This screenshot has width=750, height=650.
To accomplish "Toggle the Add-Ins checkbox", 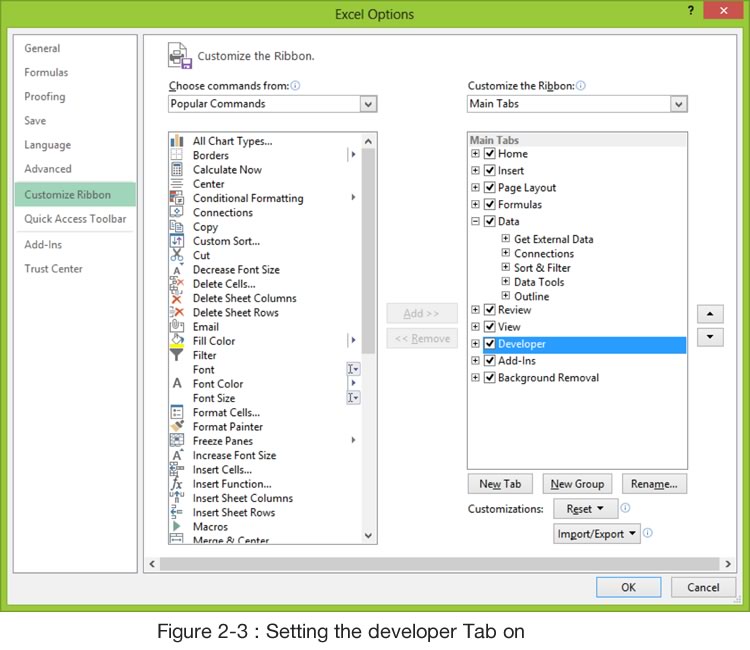I will (490, 361).
